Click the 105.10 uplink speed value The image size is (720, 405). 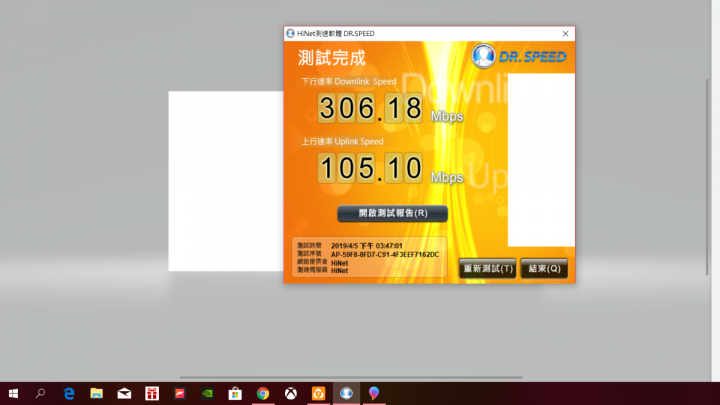pos(370,168)
